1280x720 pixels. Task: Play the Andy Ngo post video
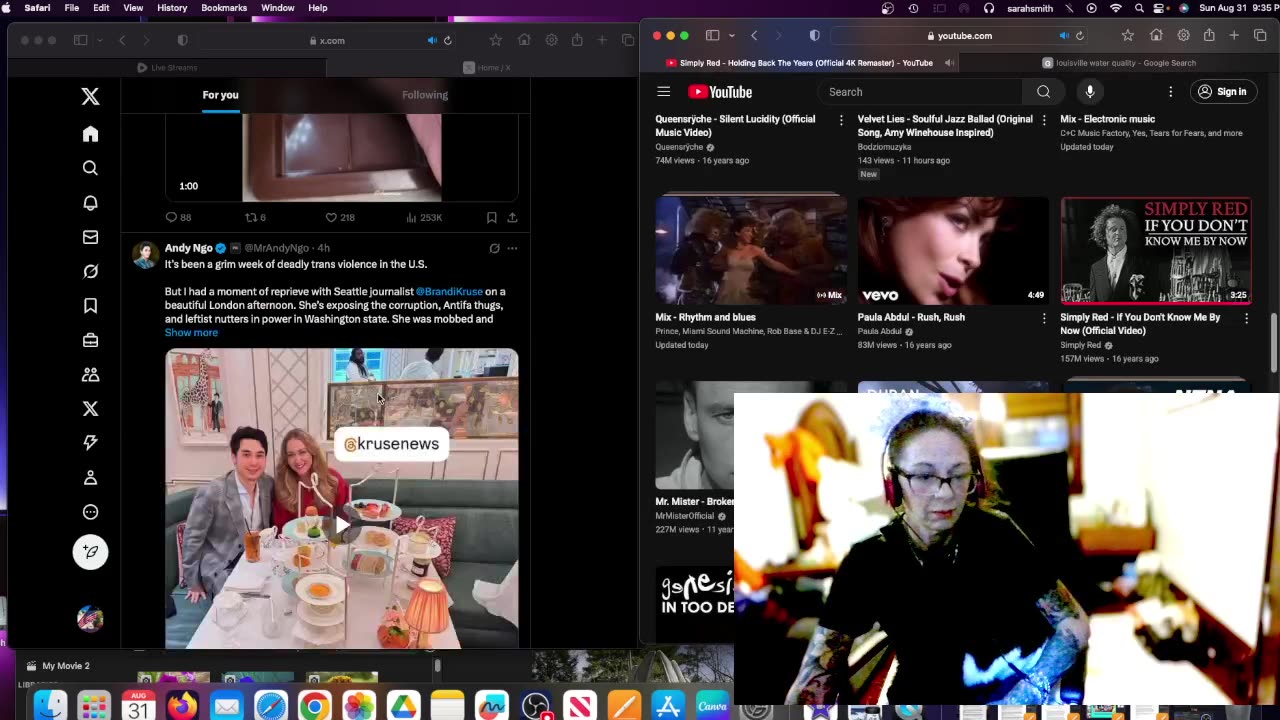342,523
